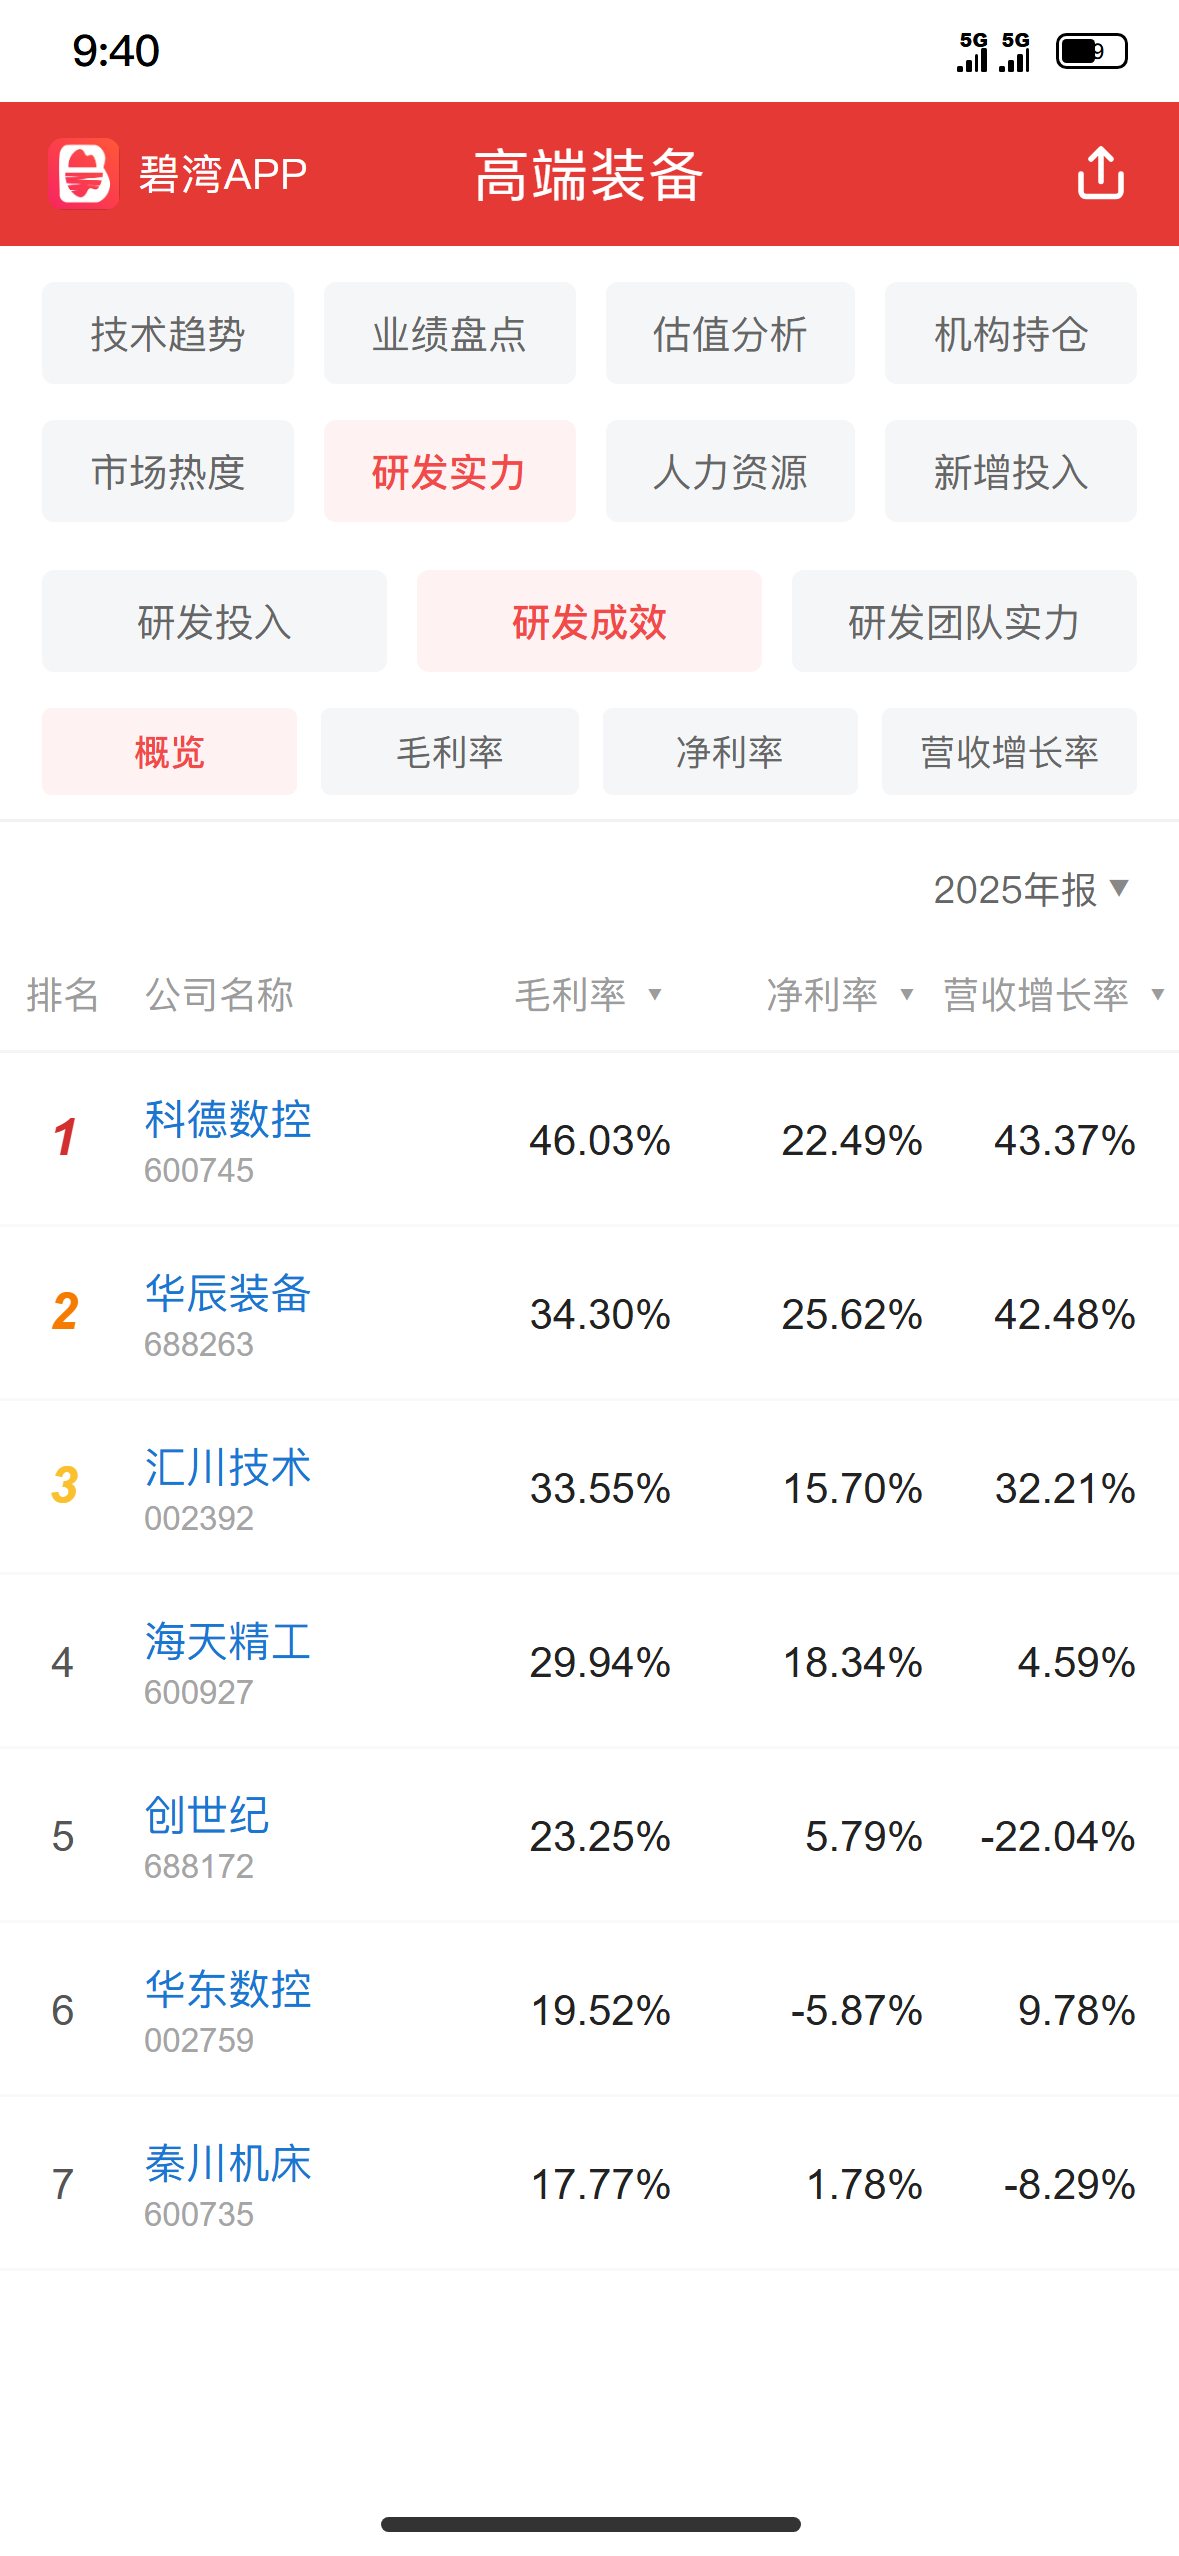Tap the rank 2 badge icon

(65, 1312)
